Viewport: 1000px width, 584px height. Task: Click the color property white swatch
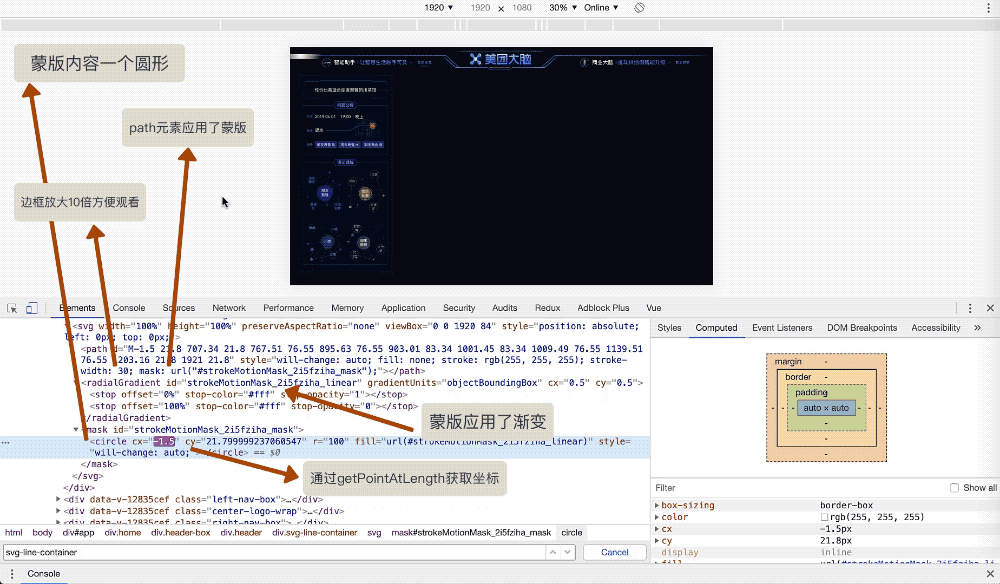(x=824, y=517)
